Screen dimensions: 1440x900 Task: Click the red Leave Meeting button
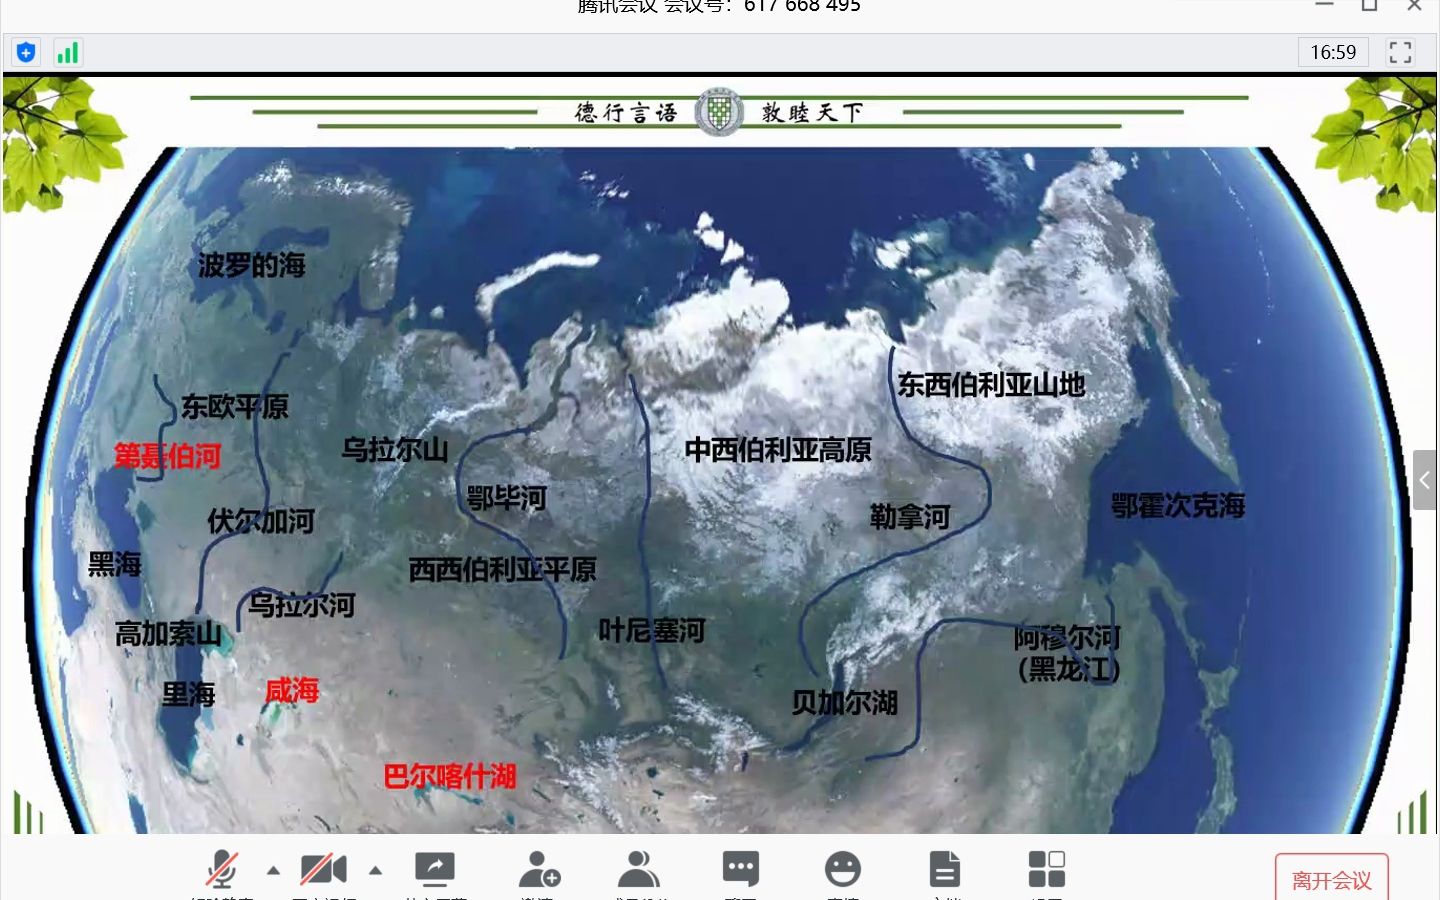pyautogui.click(x=1332, y=879)
